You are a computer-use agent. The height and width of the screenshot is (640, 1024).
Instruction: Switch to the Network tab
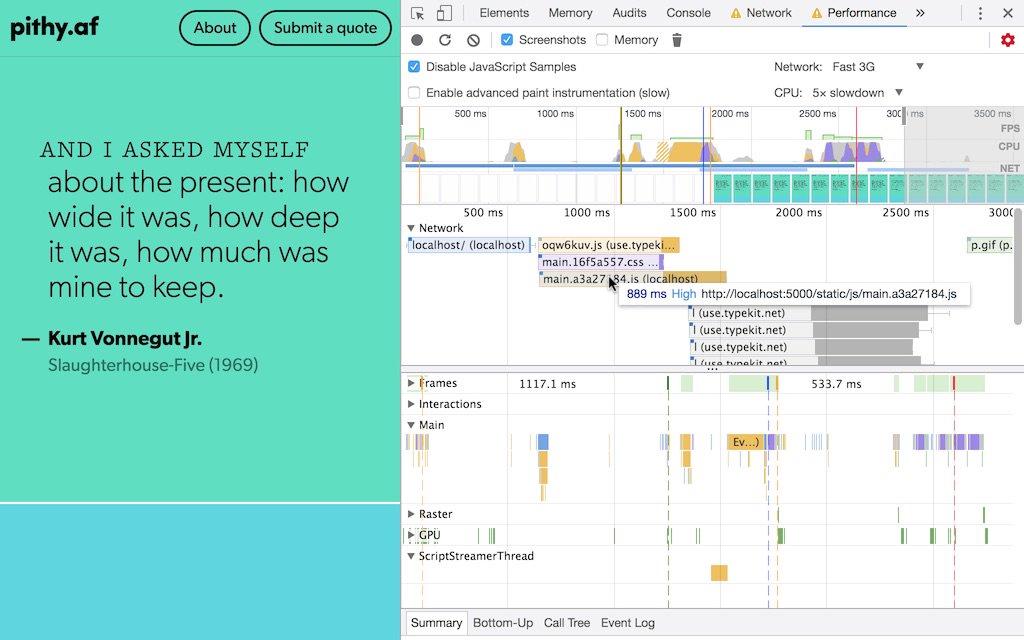click(761, 13)
